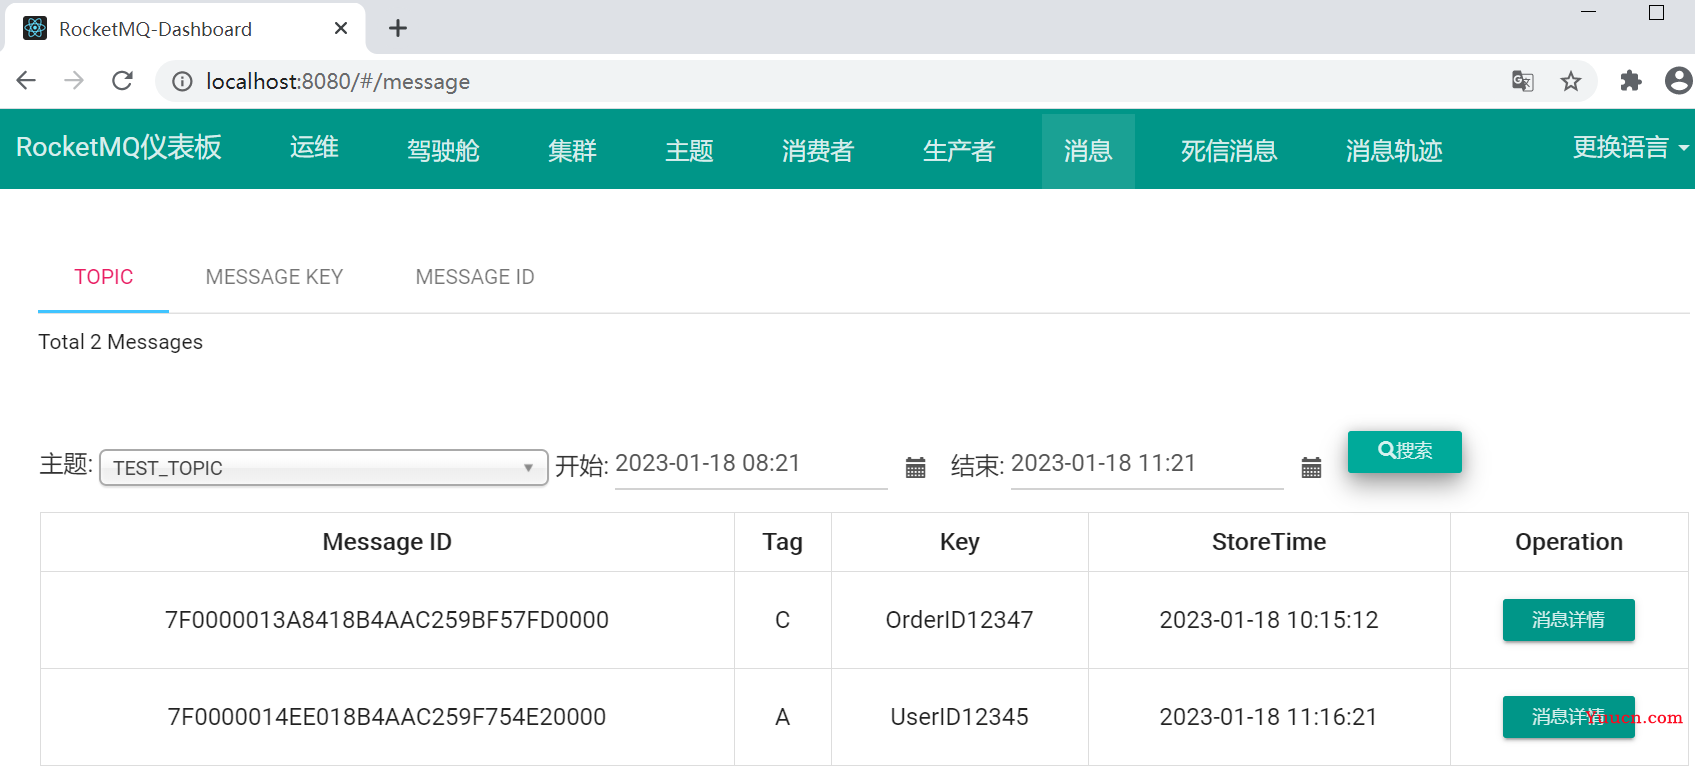Minimize the browser window
The height and width of the screenshot is (772, 1695).
[x=1588, y=12]
